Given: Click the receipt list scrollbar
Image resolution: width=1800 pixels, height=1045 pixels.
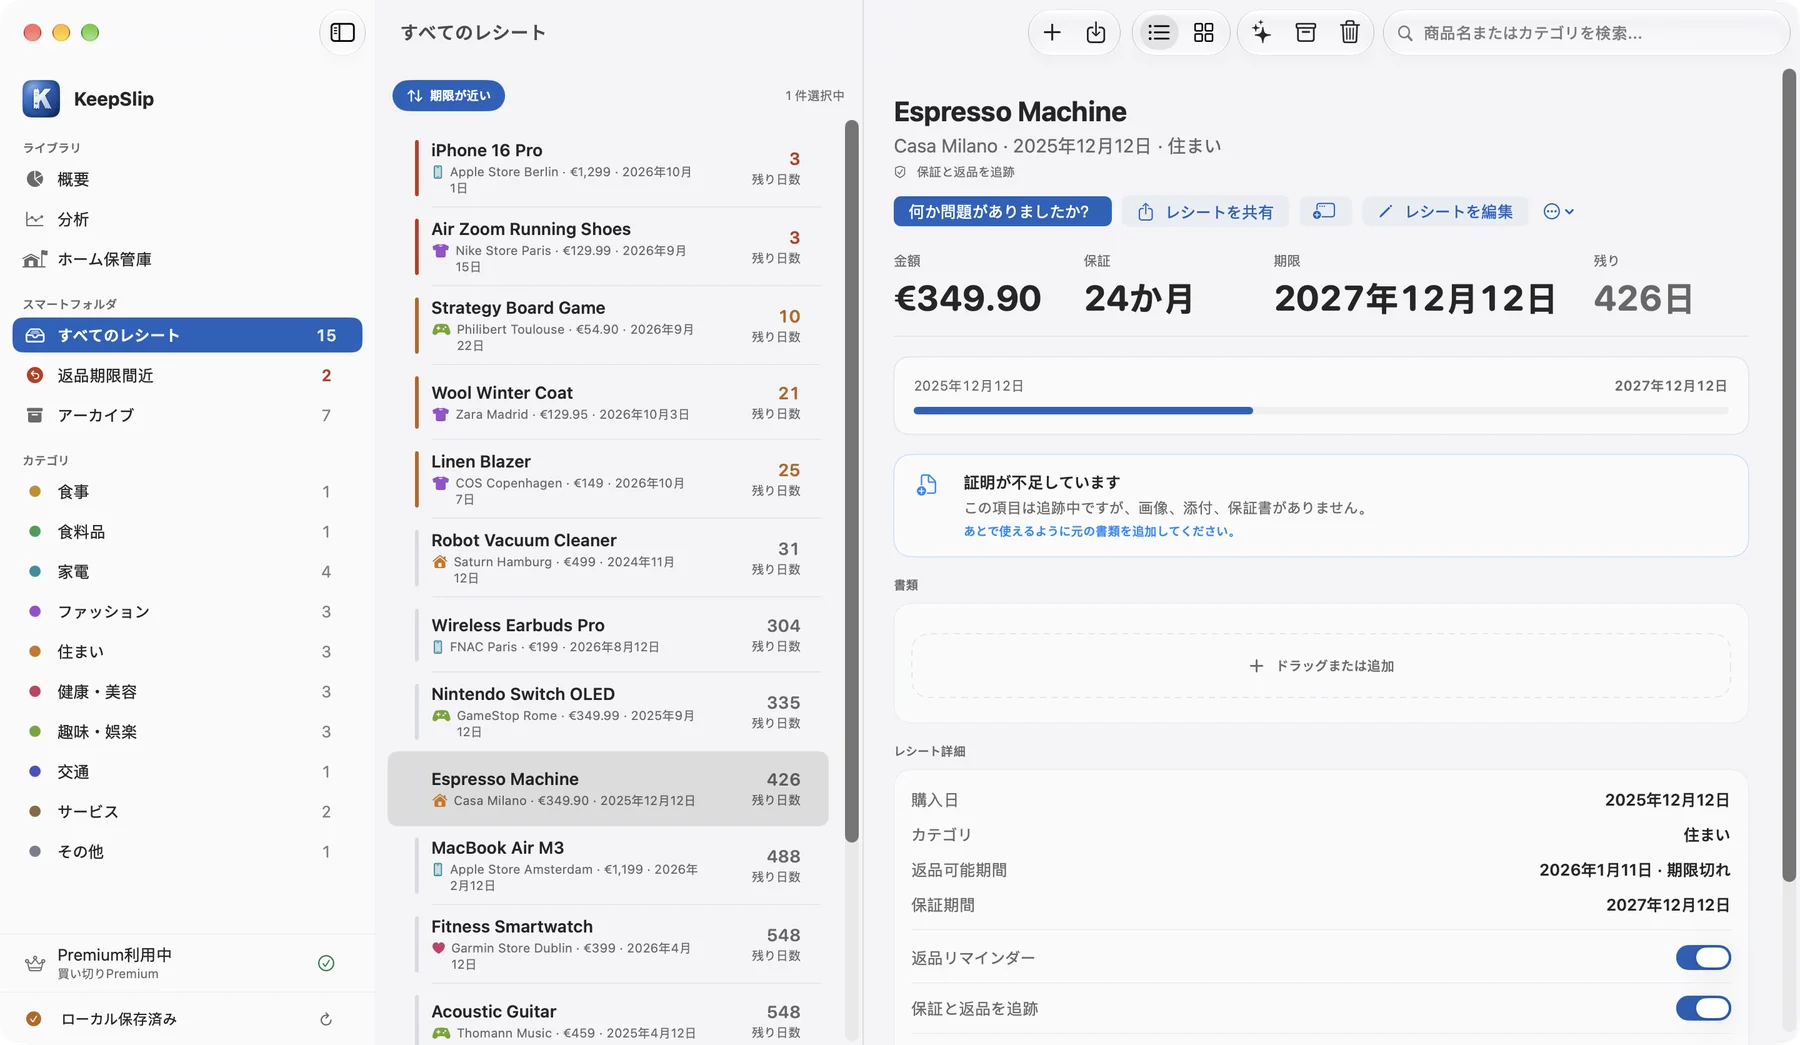Looking at the screenshot, I should (851, 480).
